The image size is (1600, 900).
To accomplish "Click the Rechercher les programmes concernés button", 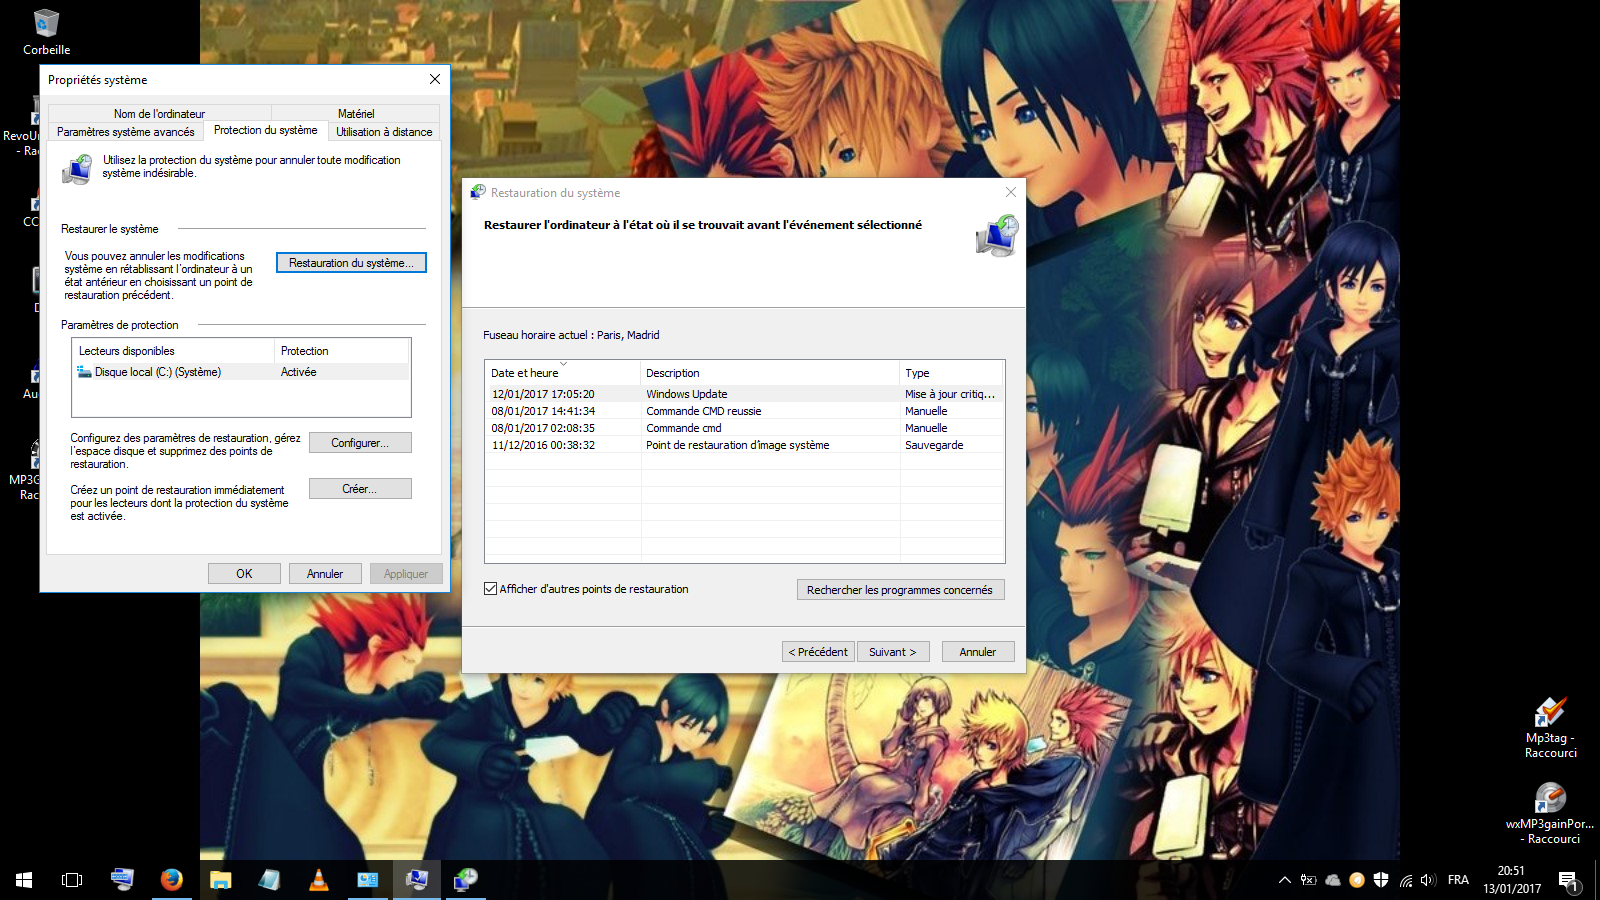I will [x=900, y=590].
